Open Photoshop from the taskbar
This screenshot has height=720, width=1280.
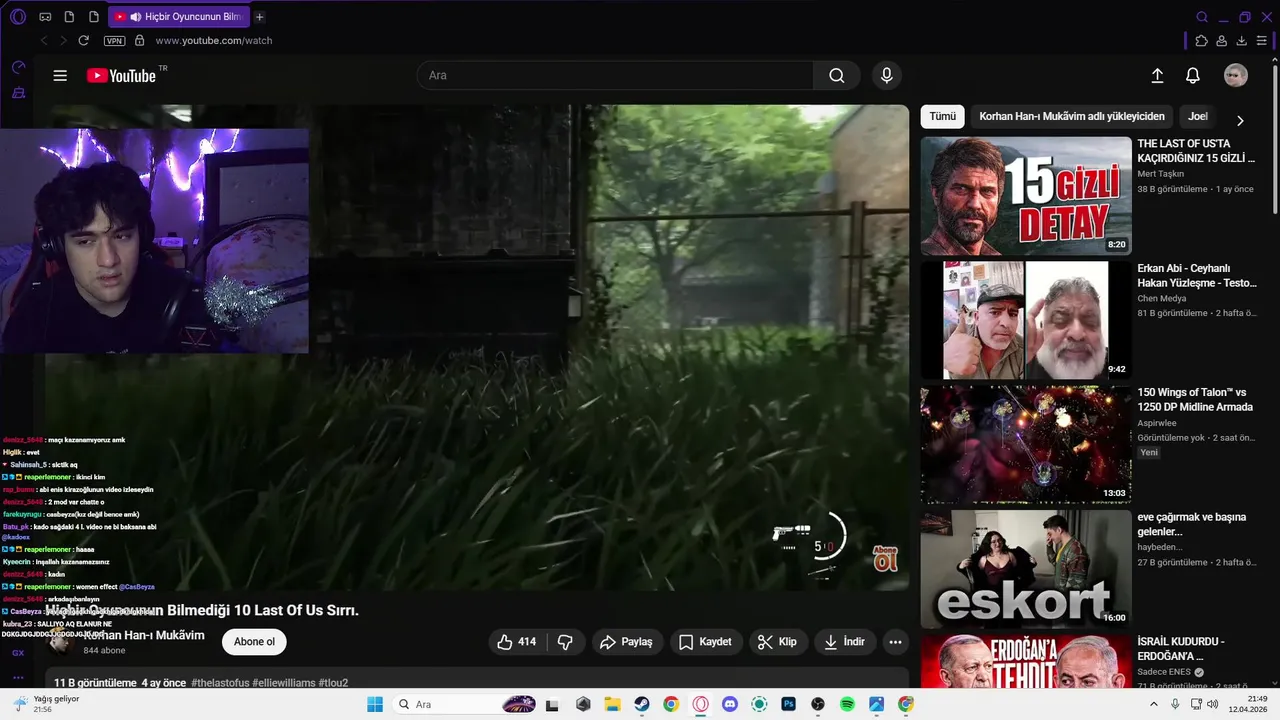point(788,705)
